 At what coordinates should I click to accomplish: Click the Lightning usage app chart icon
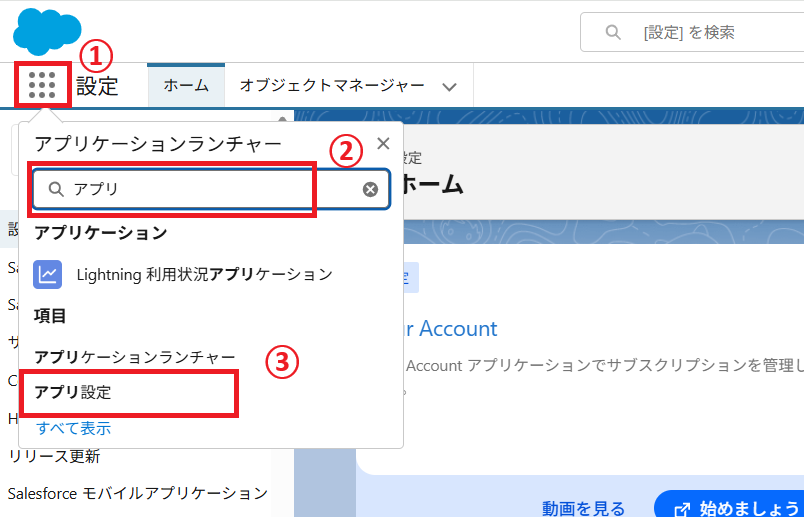pos(48,274)
